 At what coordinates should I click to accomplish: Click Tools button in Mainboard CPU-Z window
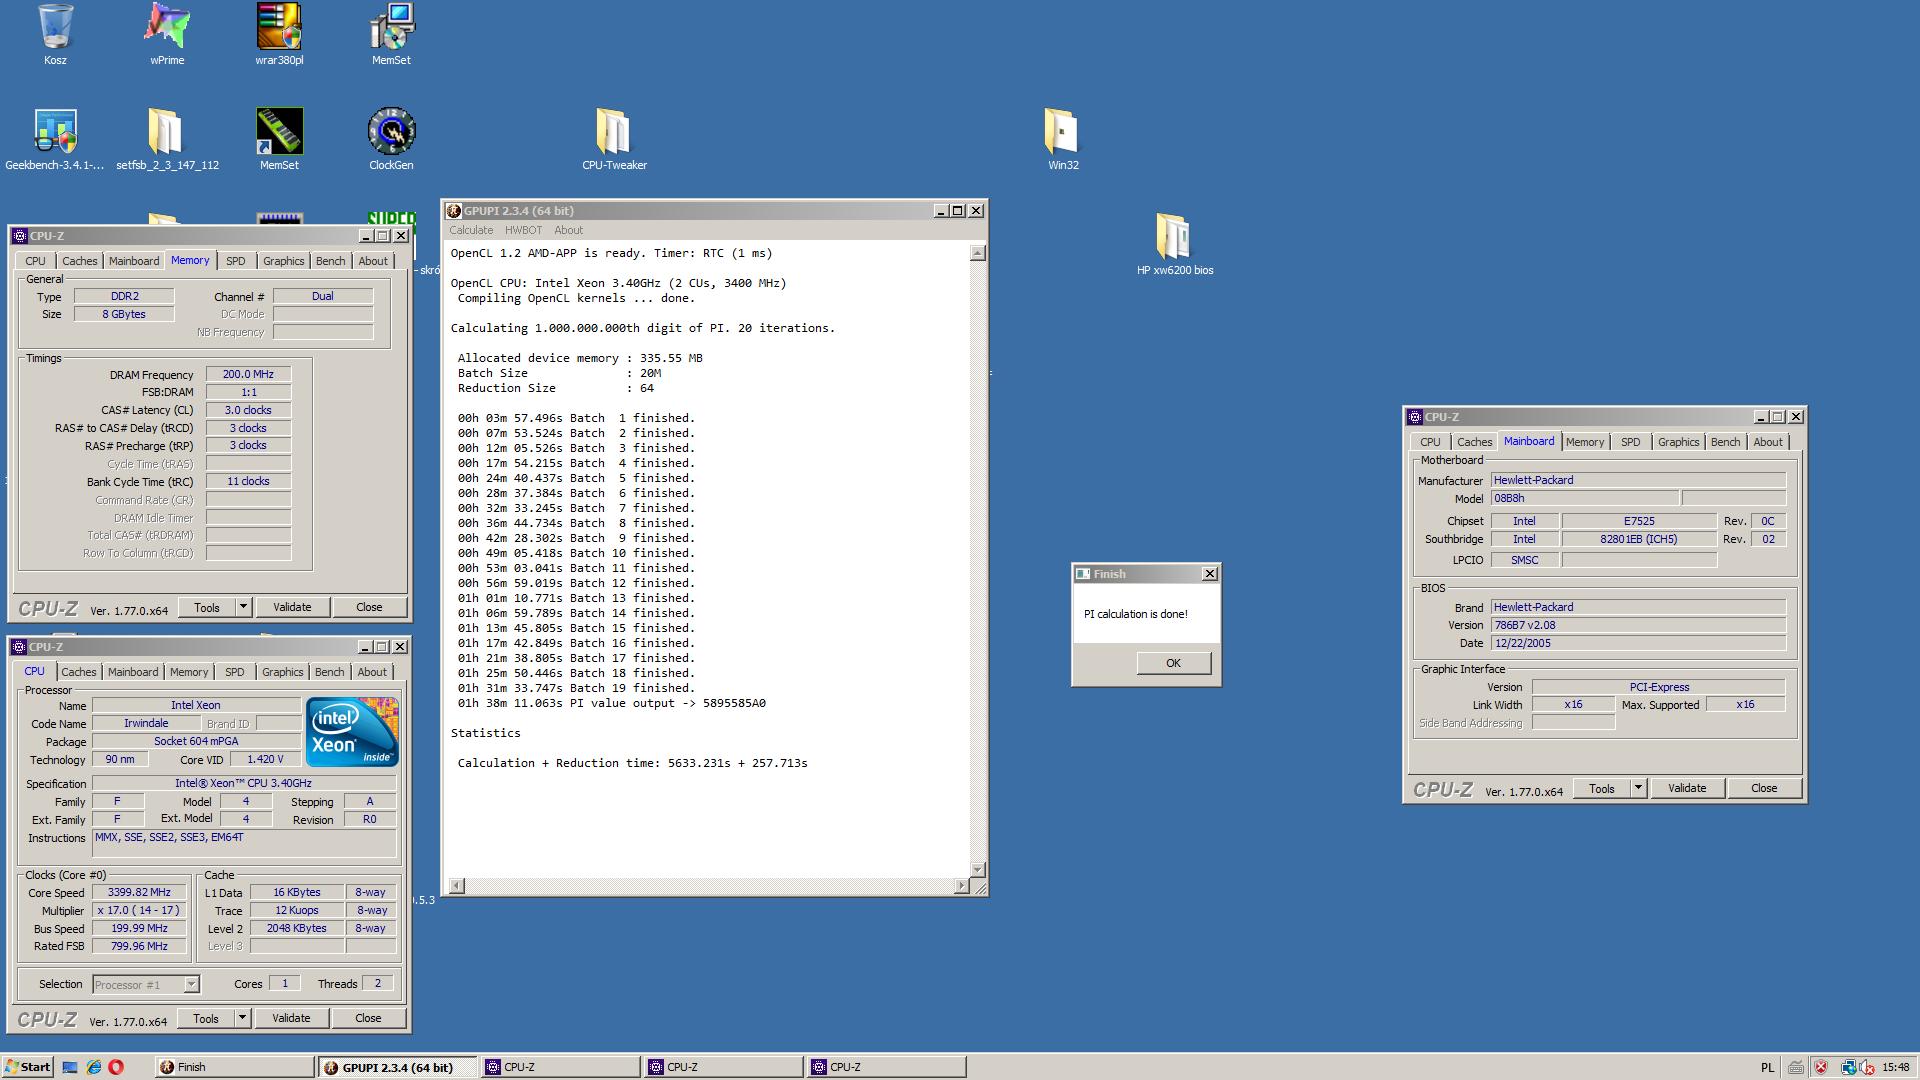1602,788
